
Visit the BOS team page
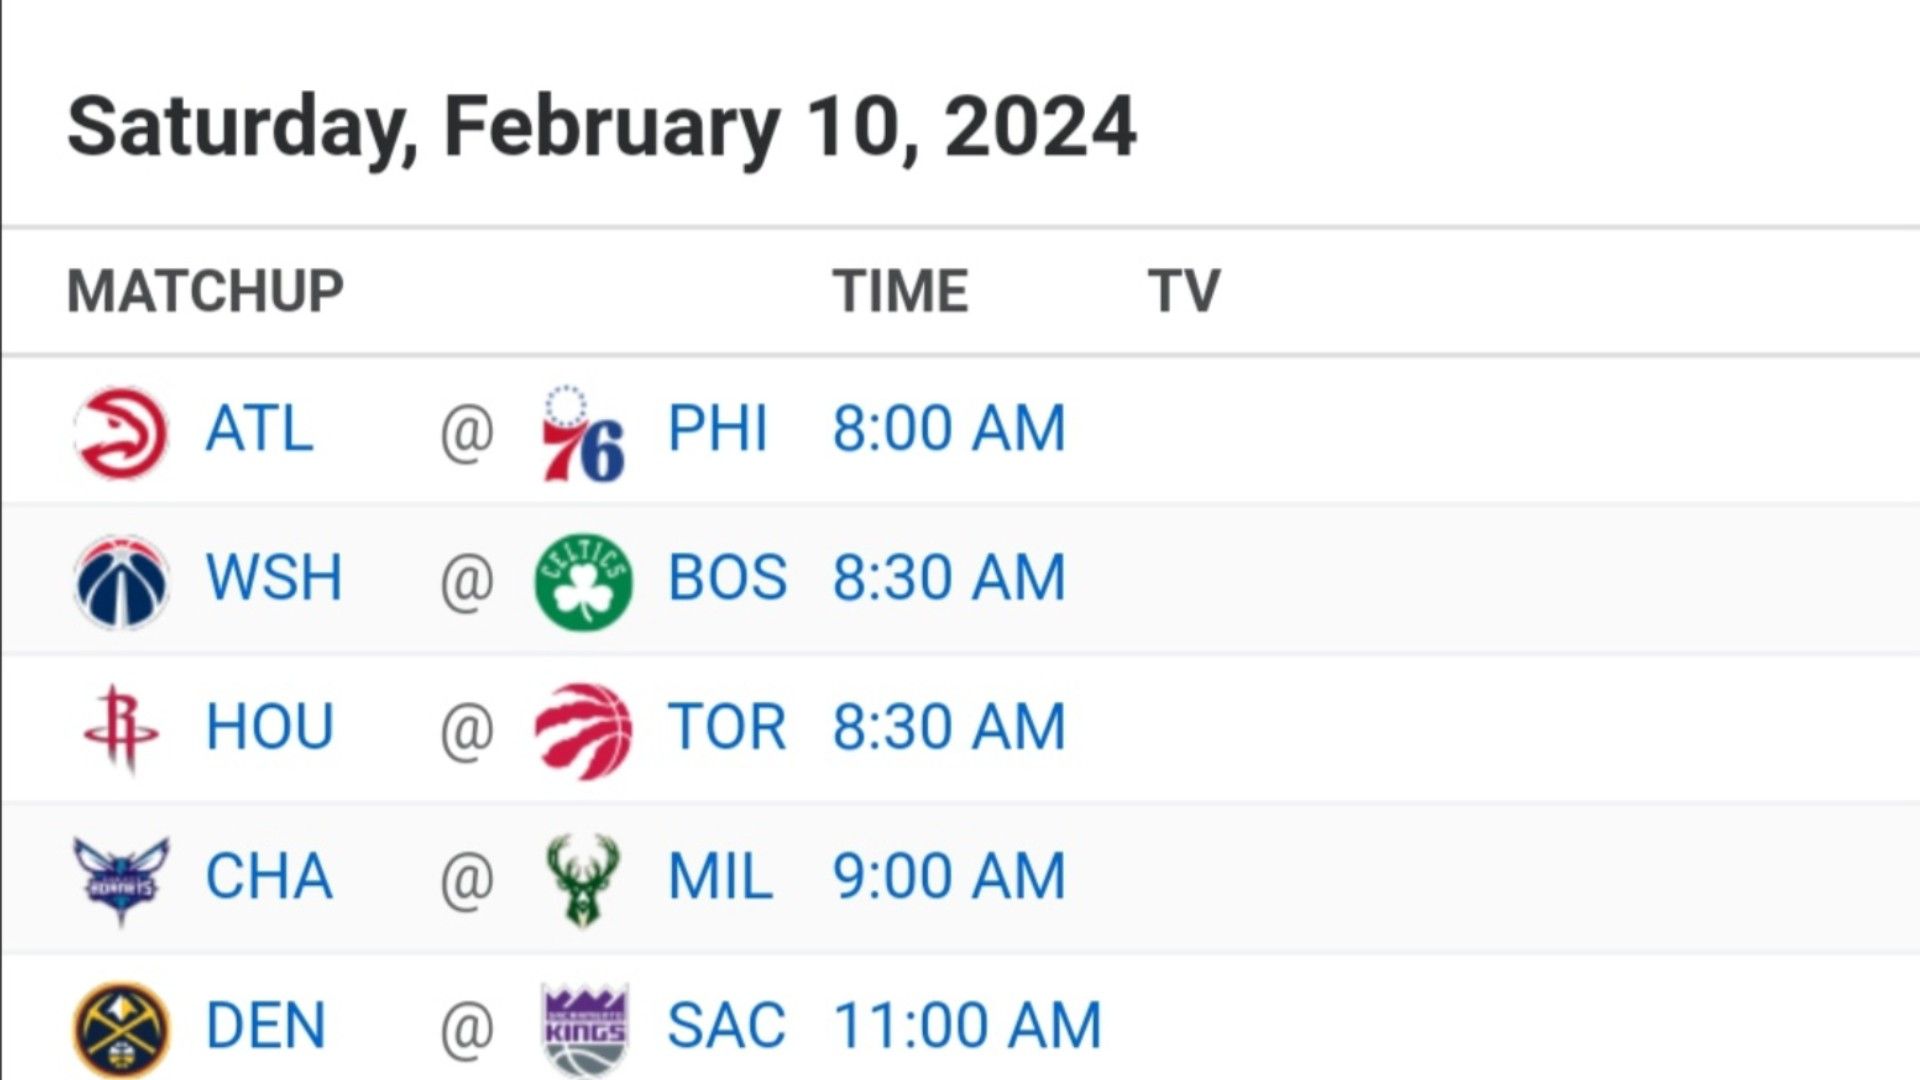tap(727, 578)
